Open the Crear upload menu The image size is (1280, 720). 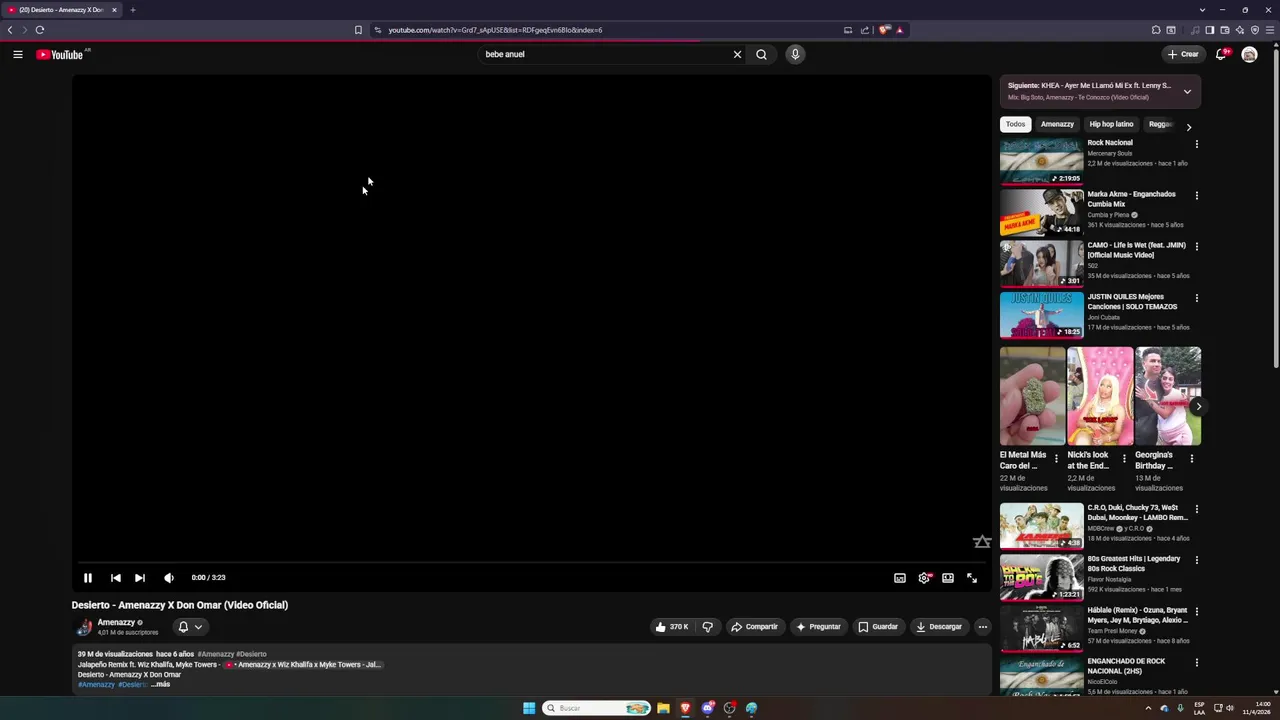(1183, 54)
